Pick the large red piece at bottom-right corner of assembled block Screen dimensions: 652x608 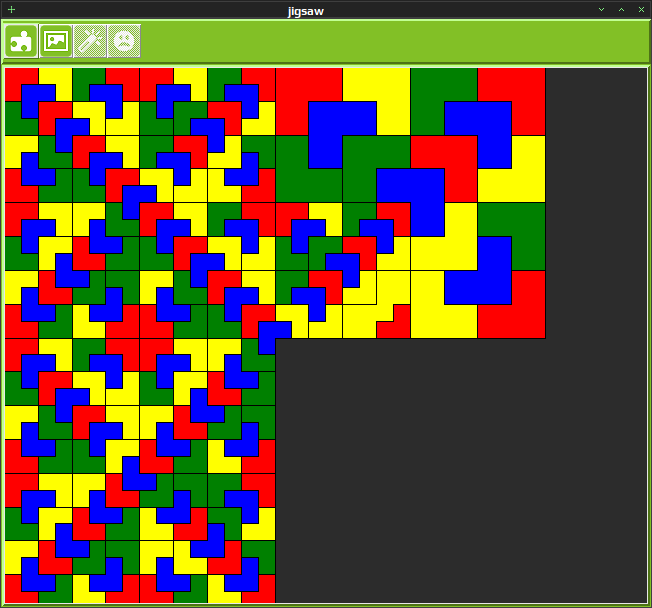[528, 321]
